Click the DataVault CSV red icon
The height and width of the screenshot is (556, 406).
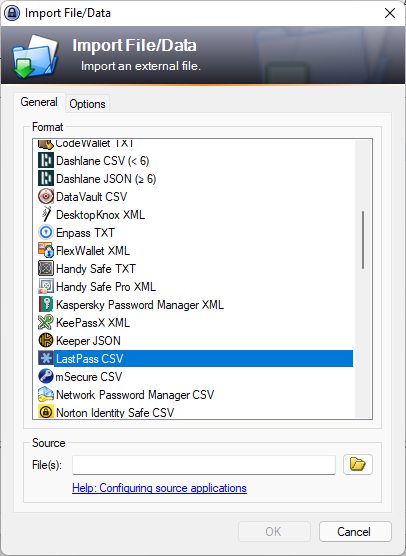(x=46, y=197)
